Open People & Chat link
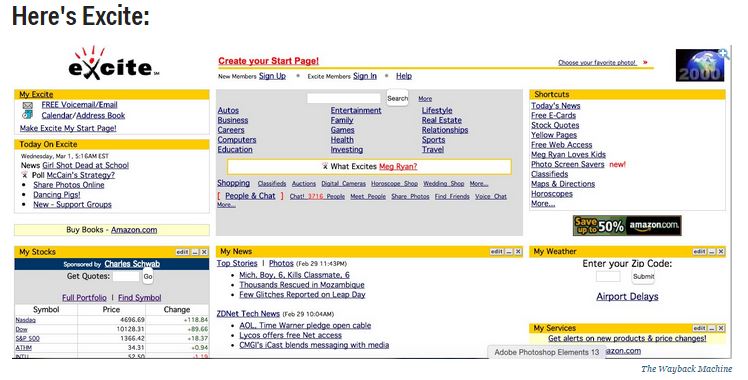The image size is (748, 380). [x=250, y=196]
